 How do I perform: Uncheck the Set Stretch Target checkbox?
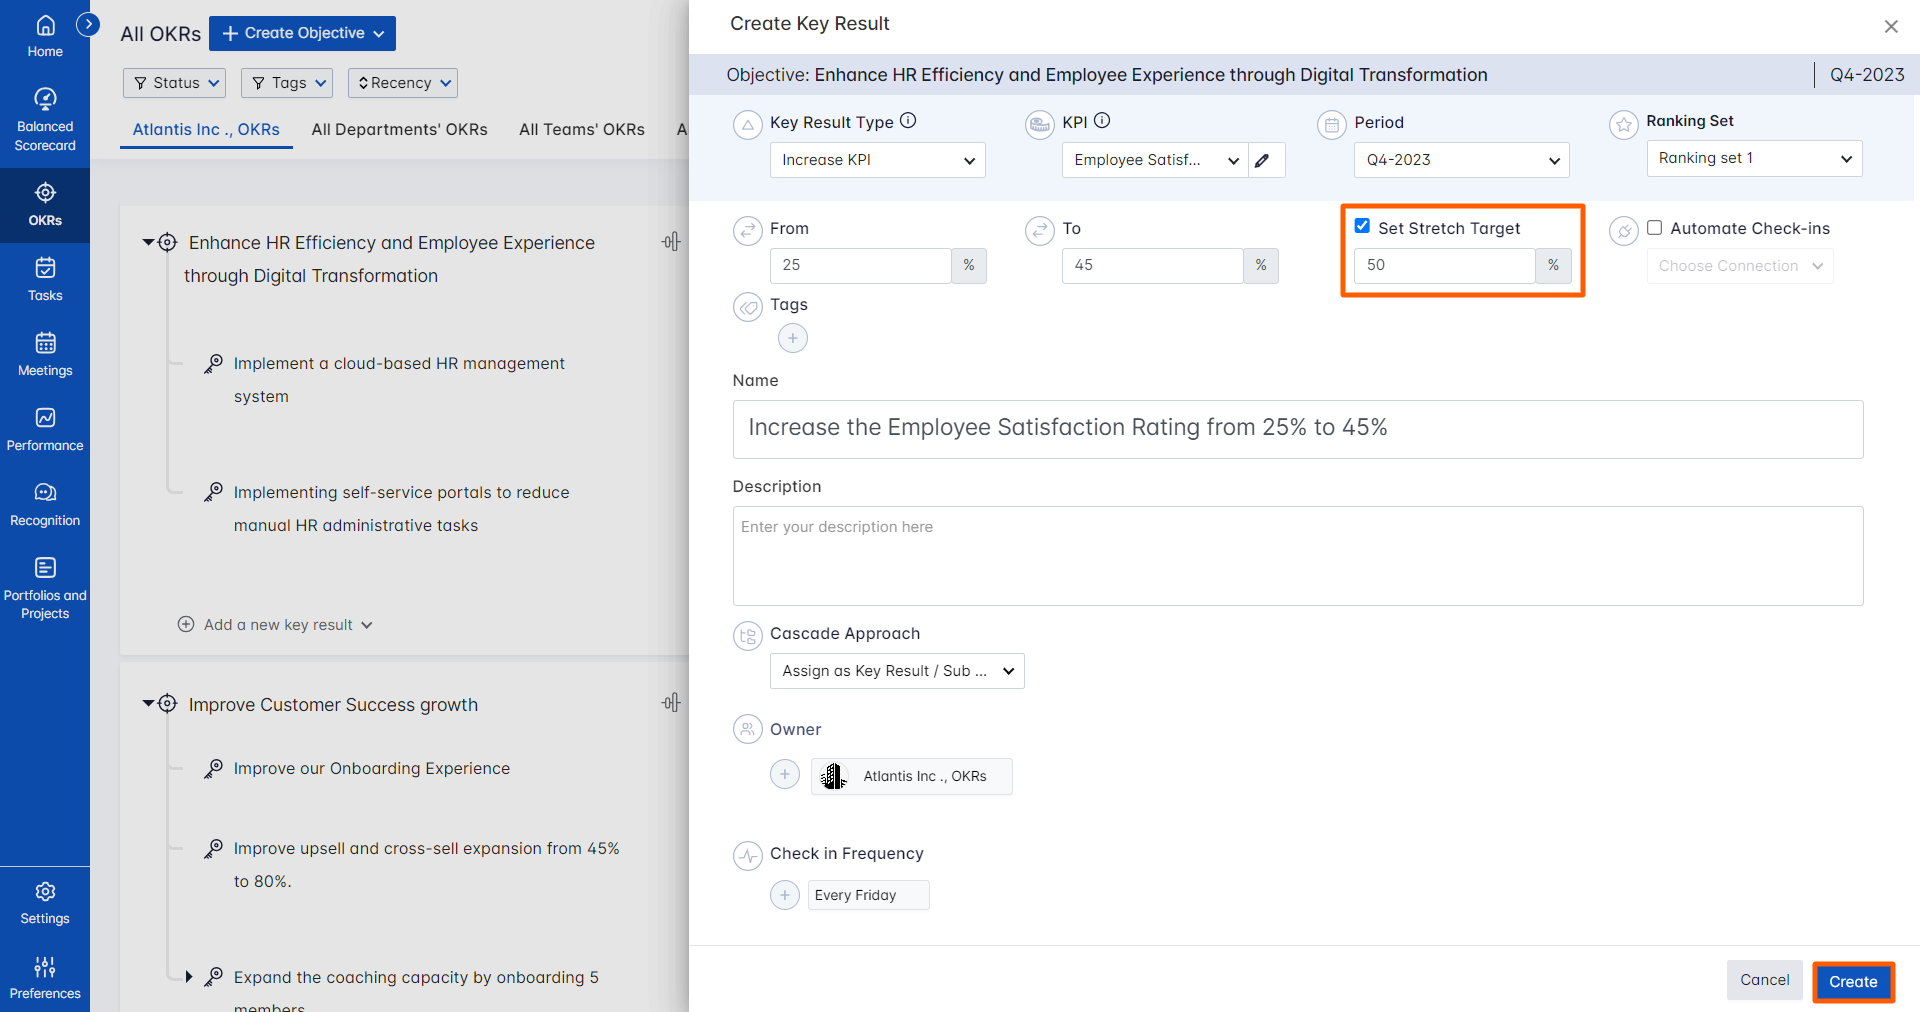click(1362, 226)
